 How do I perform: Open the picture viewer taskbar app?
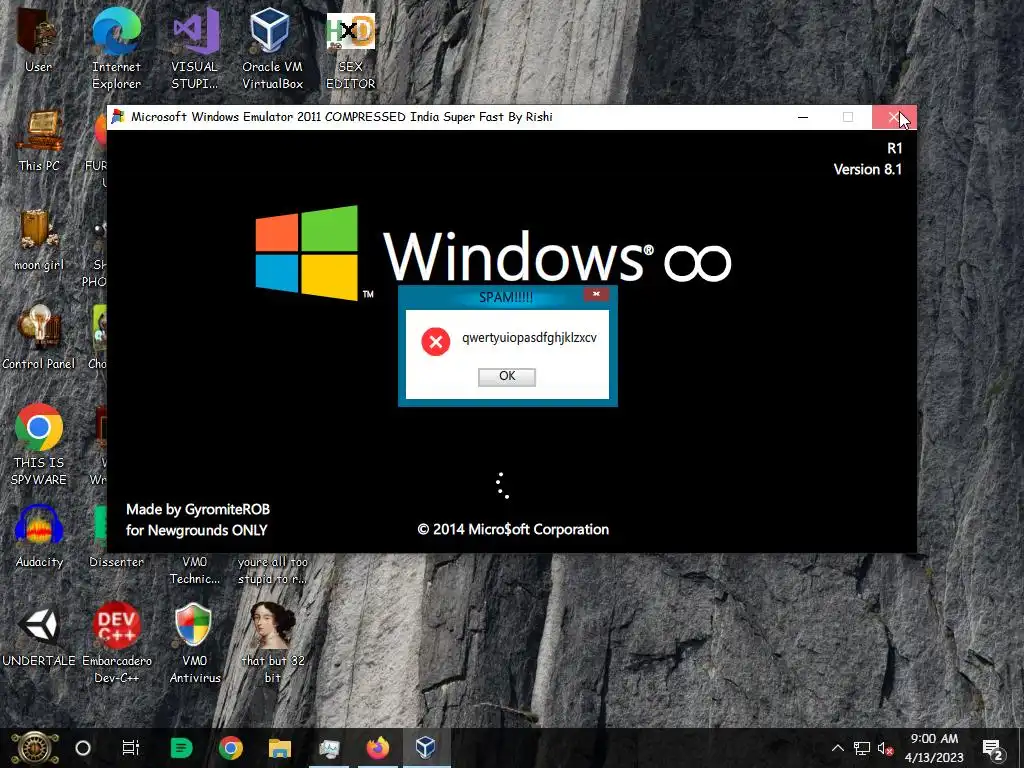[x=329, y=748]
